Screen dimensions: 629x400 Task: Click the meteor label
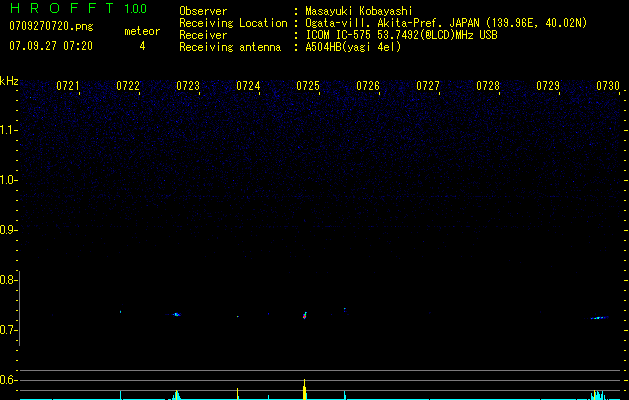[x=142, y=31]
